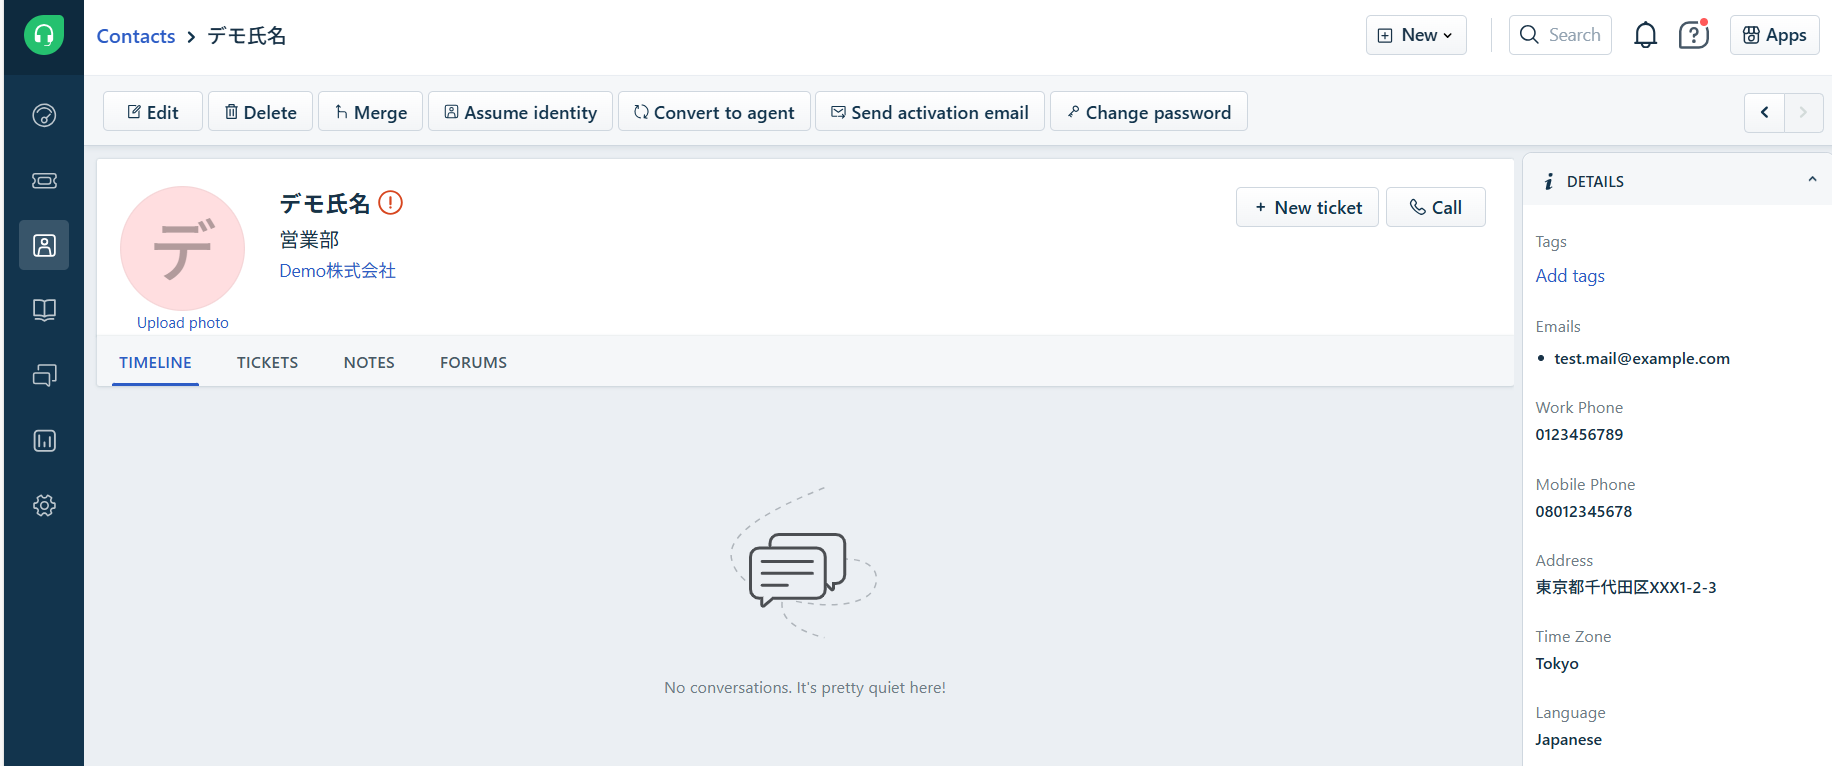This screenshot has width=1832, height=766.
Task: Click Change password button
Action: coord(1149,112)
